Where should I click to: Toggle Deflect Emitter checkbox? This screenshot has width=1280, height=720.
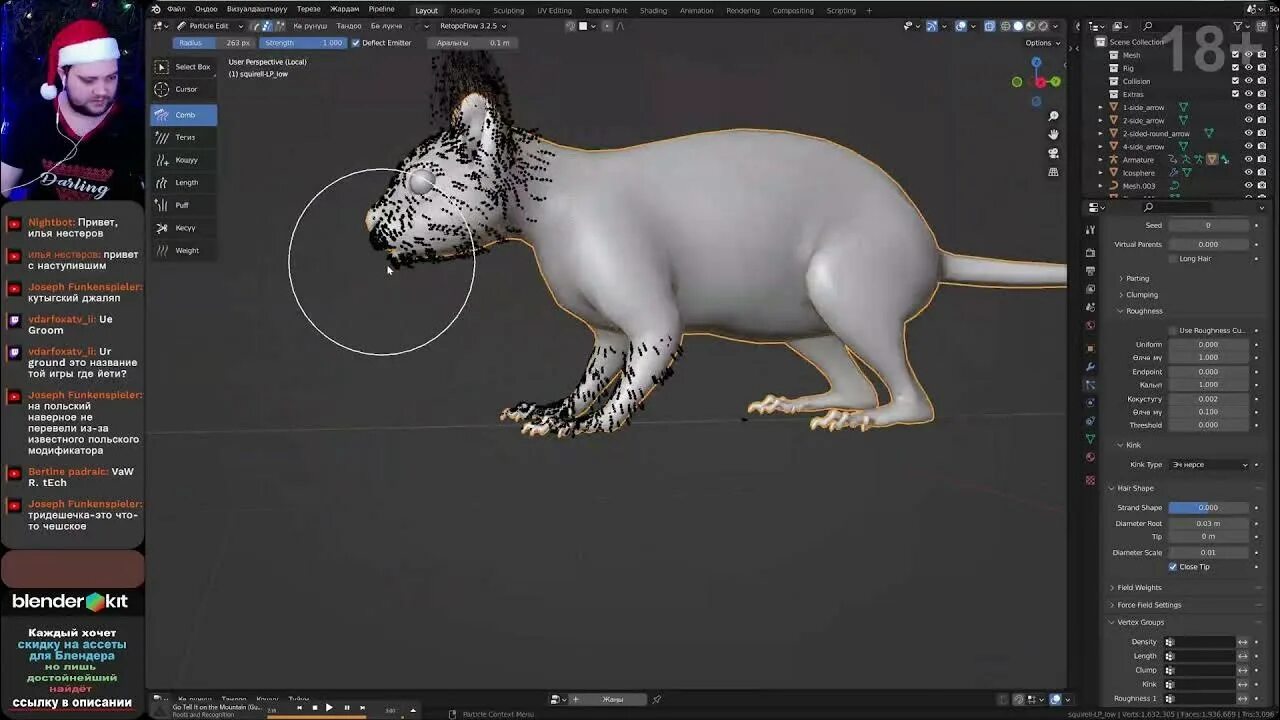click(355, 43)
